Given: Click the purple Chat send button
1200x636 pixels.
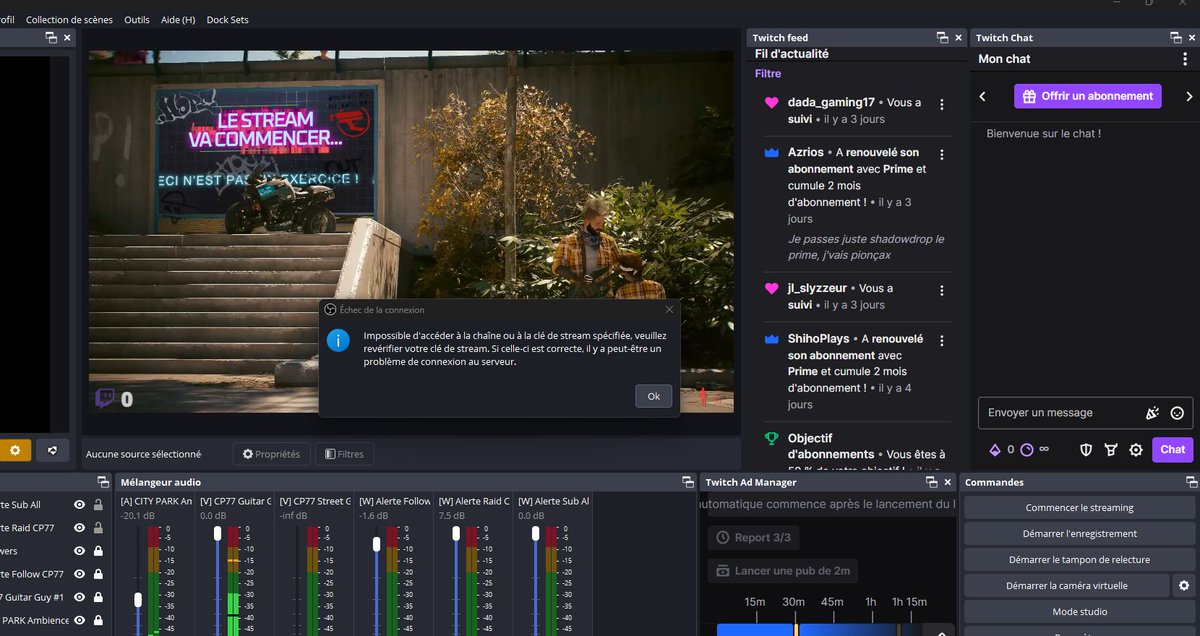Looking at the screenshot, I should pos(1173,450).
